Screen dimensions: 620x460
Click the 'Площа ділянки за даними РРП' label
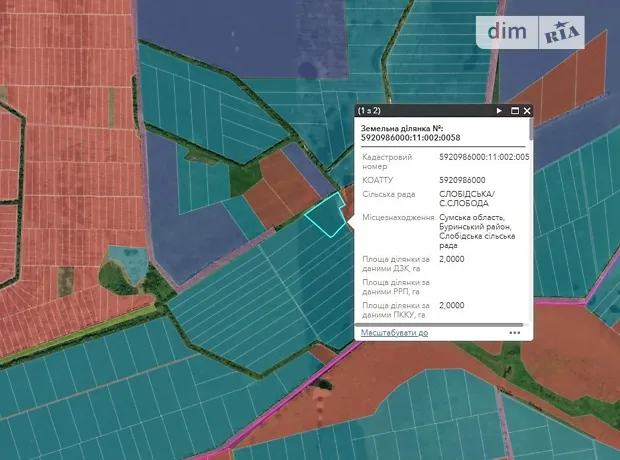[396, 286]
